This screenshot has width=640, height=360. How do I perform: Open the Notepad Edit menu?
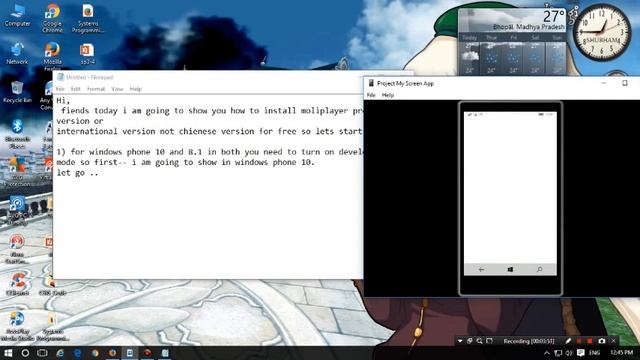(x=76, y=89)
